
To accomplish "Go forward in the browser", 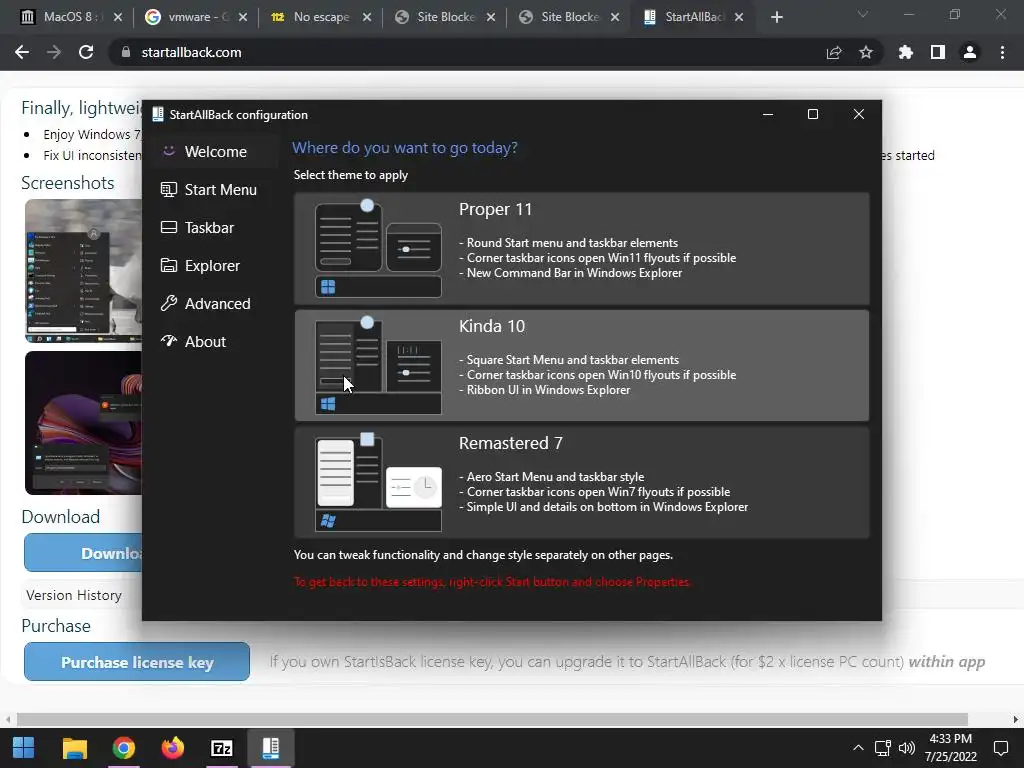I will pos(54,52).
